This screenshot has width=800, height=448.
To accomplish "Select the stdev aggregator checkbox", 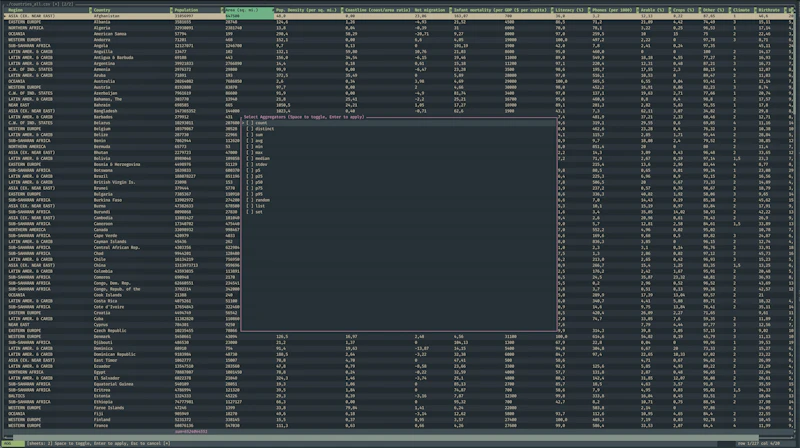I will [249, 164].
